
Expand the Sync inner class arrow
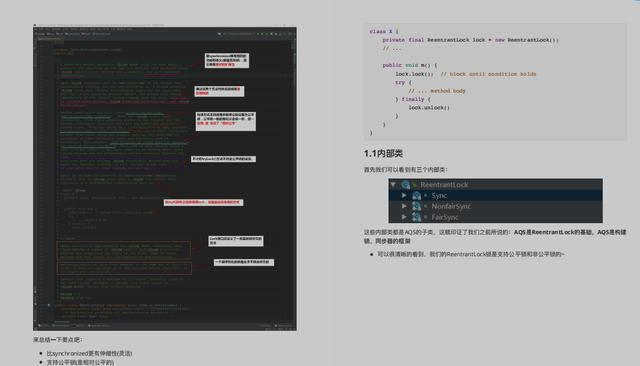point(404,195)
